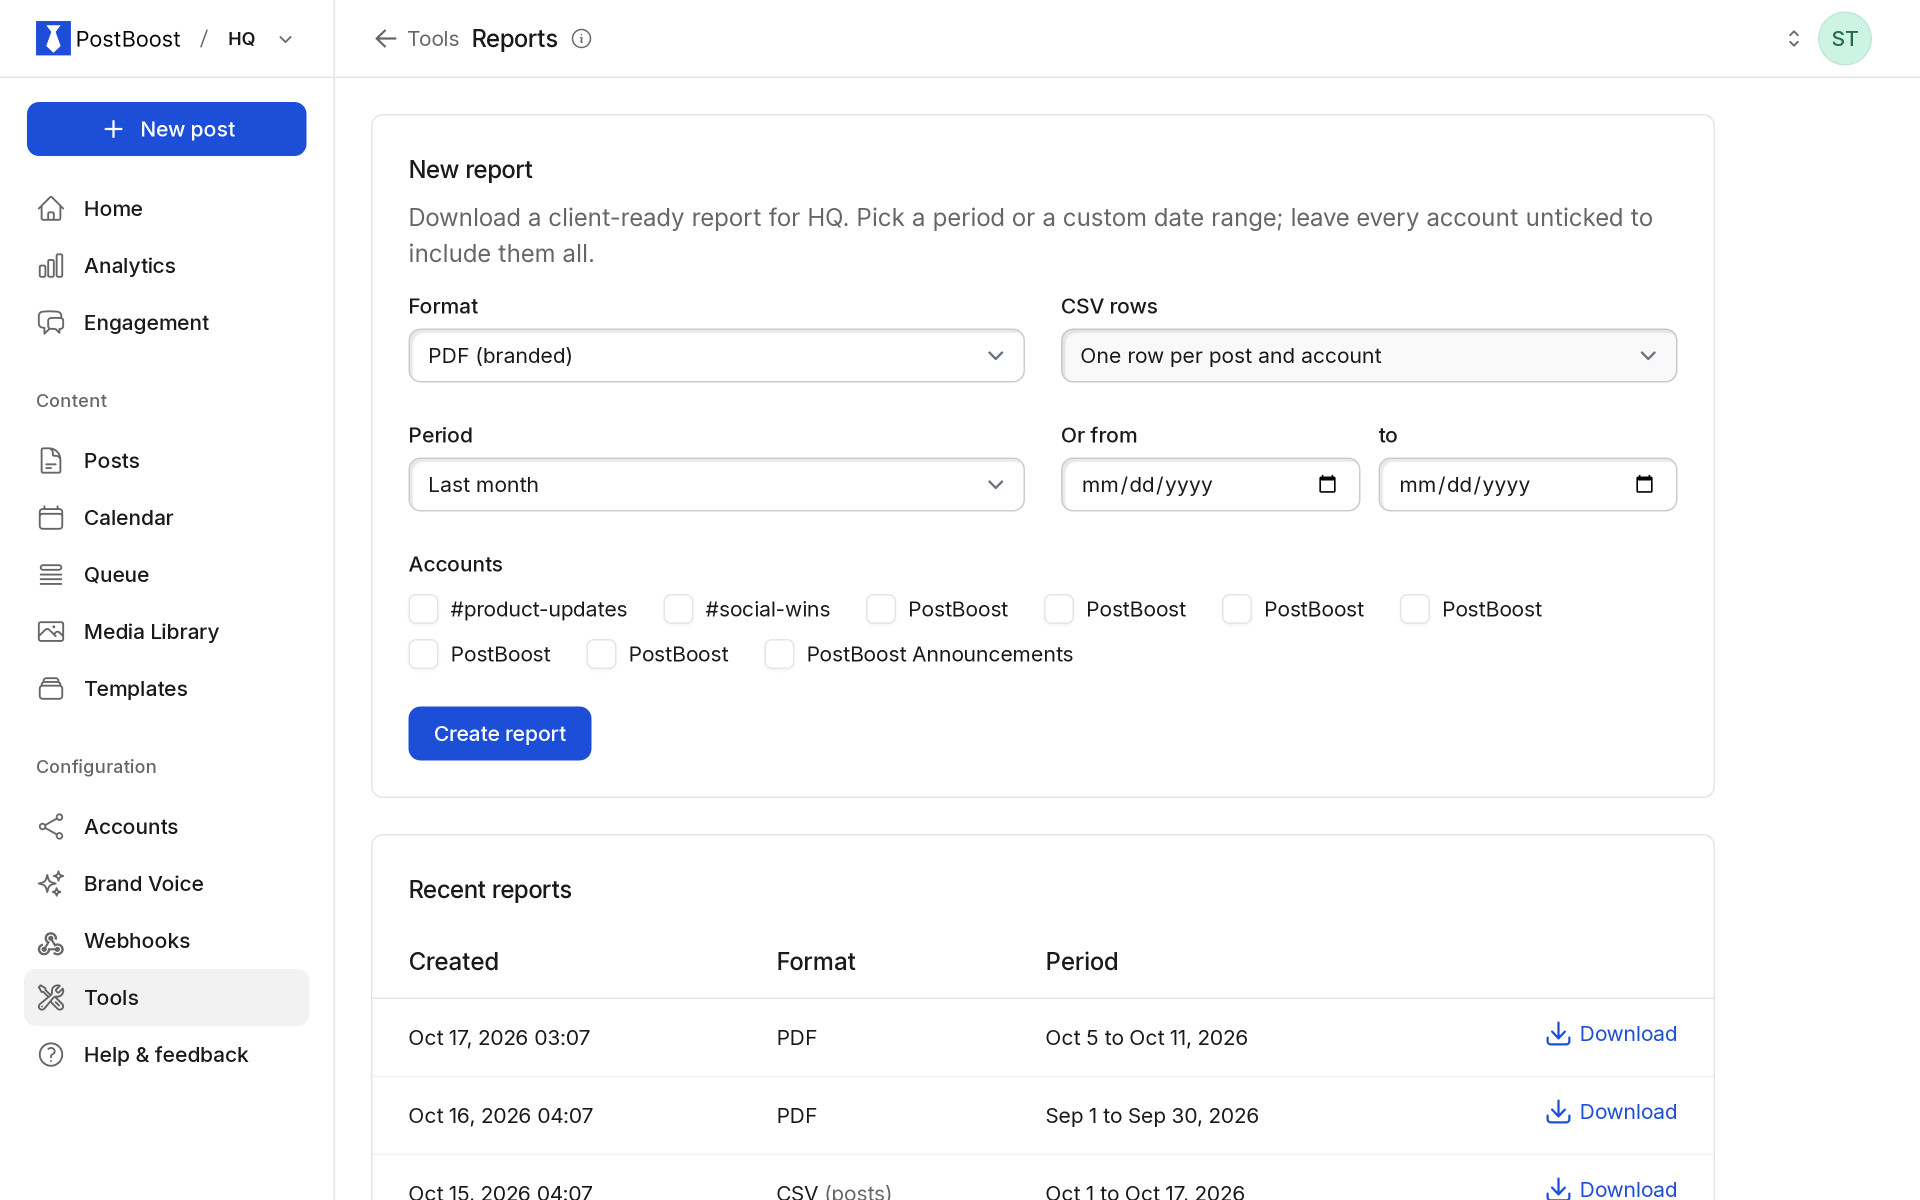1920x1200 pixels.
Task: Click the Tools wrench icon in sidebar
Action: click(51, 997)
